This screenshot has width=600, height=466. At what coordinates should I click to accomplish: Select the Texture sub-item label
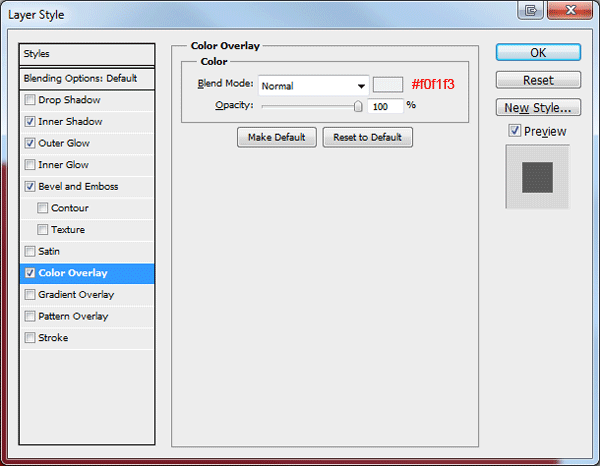pyautogui.click(x=68, y=230)
